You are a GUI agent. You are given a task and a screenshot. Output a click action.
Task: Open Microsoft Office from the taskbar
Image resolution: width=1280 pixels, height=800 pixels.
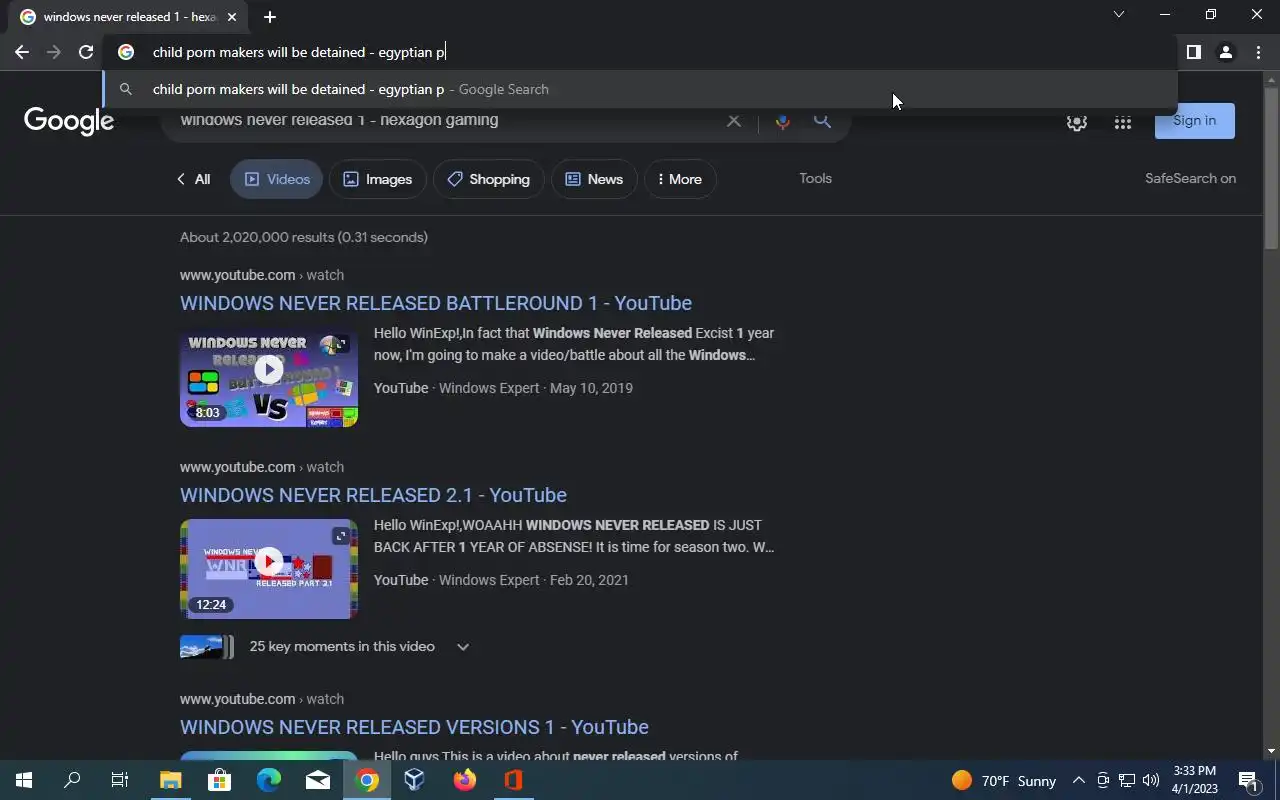(x=513, y=780)
